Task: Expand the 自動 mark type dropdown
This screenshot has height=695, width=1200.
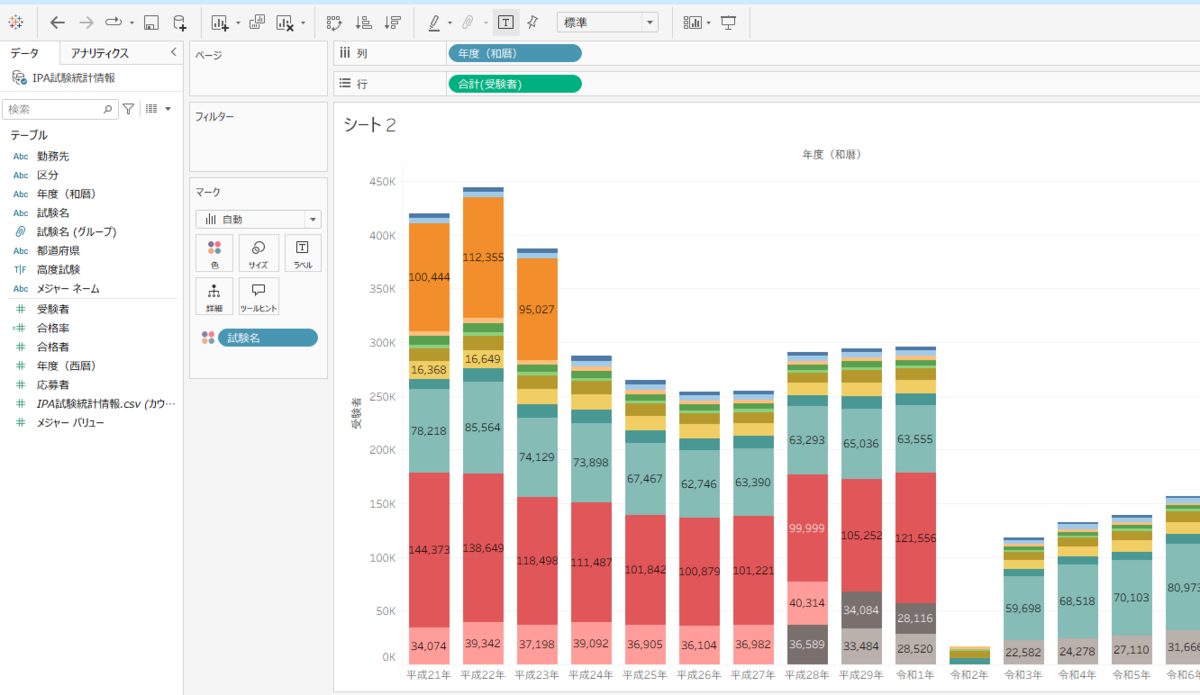Action: point(258,219)
